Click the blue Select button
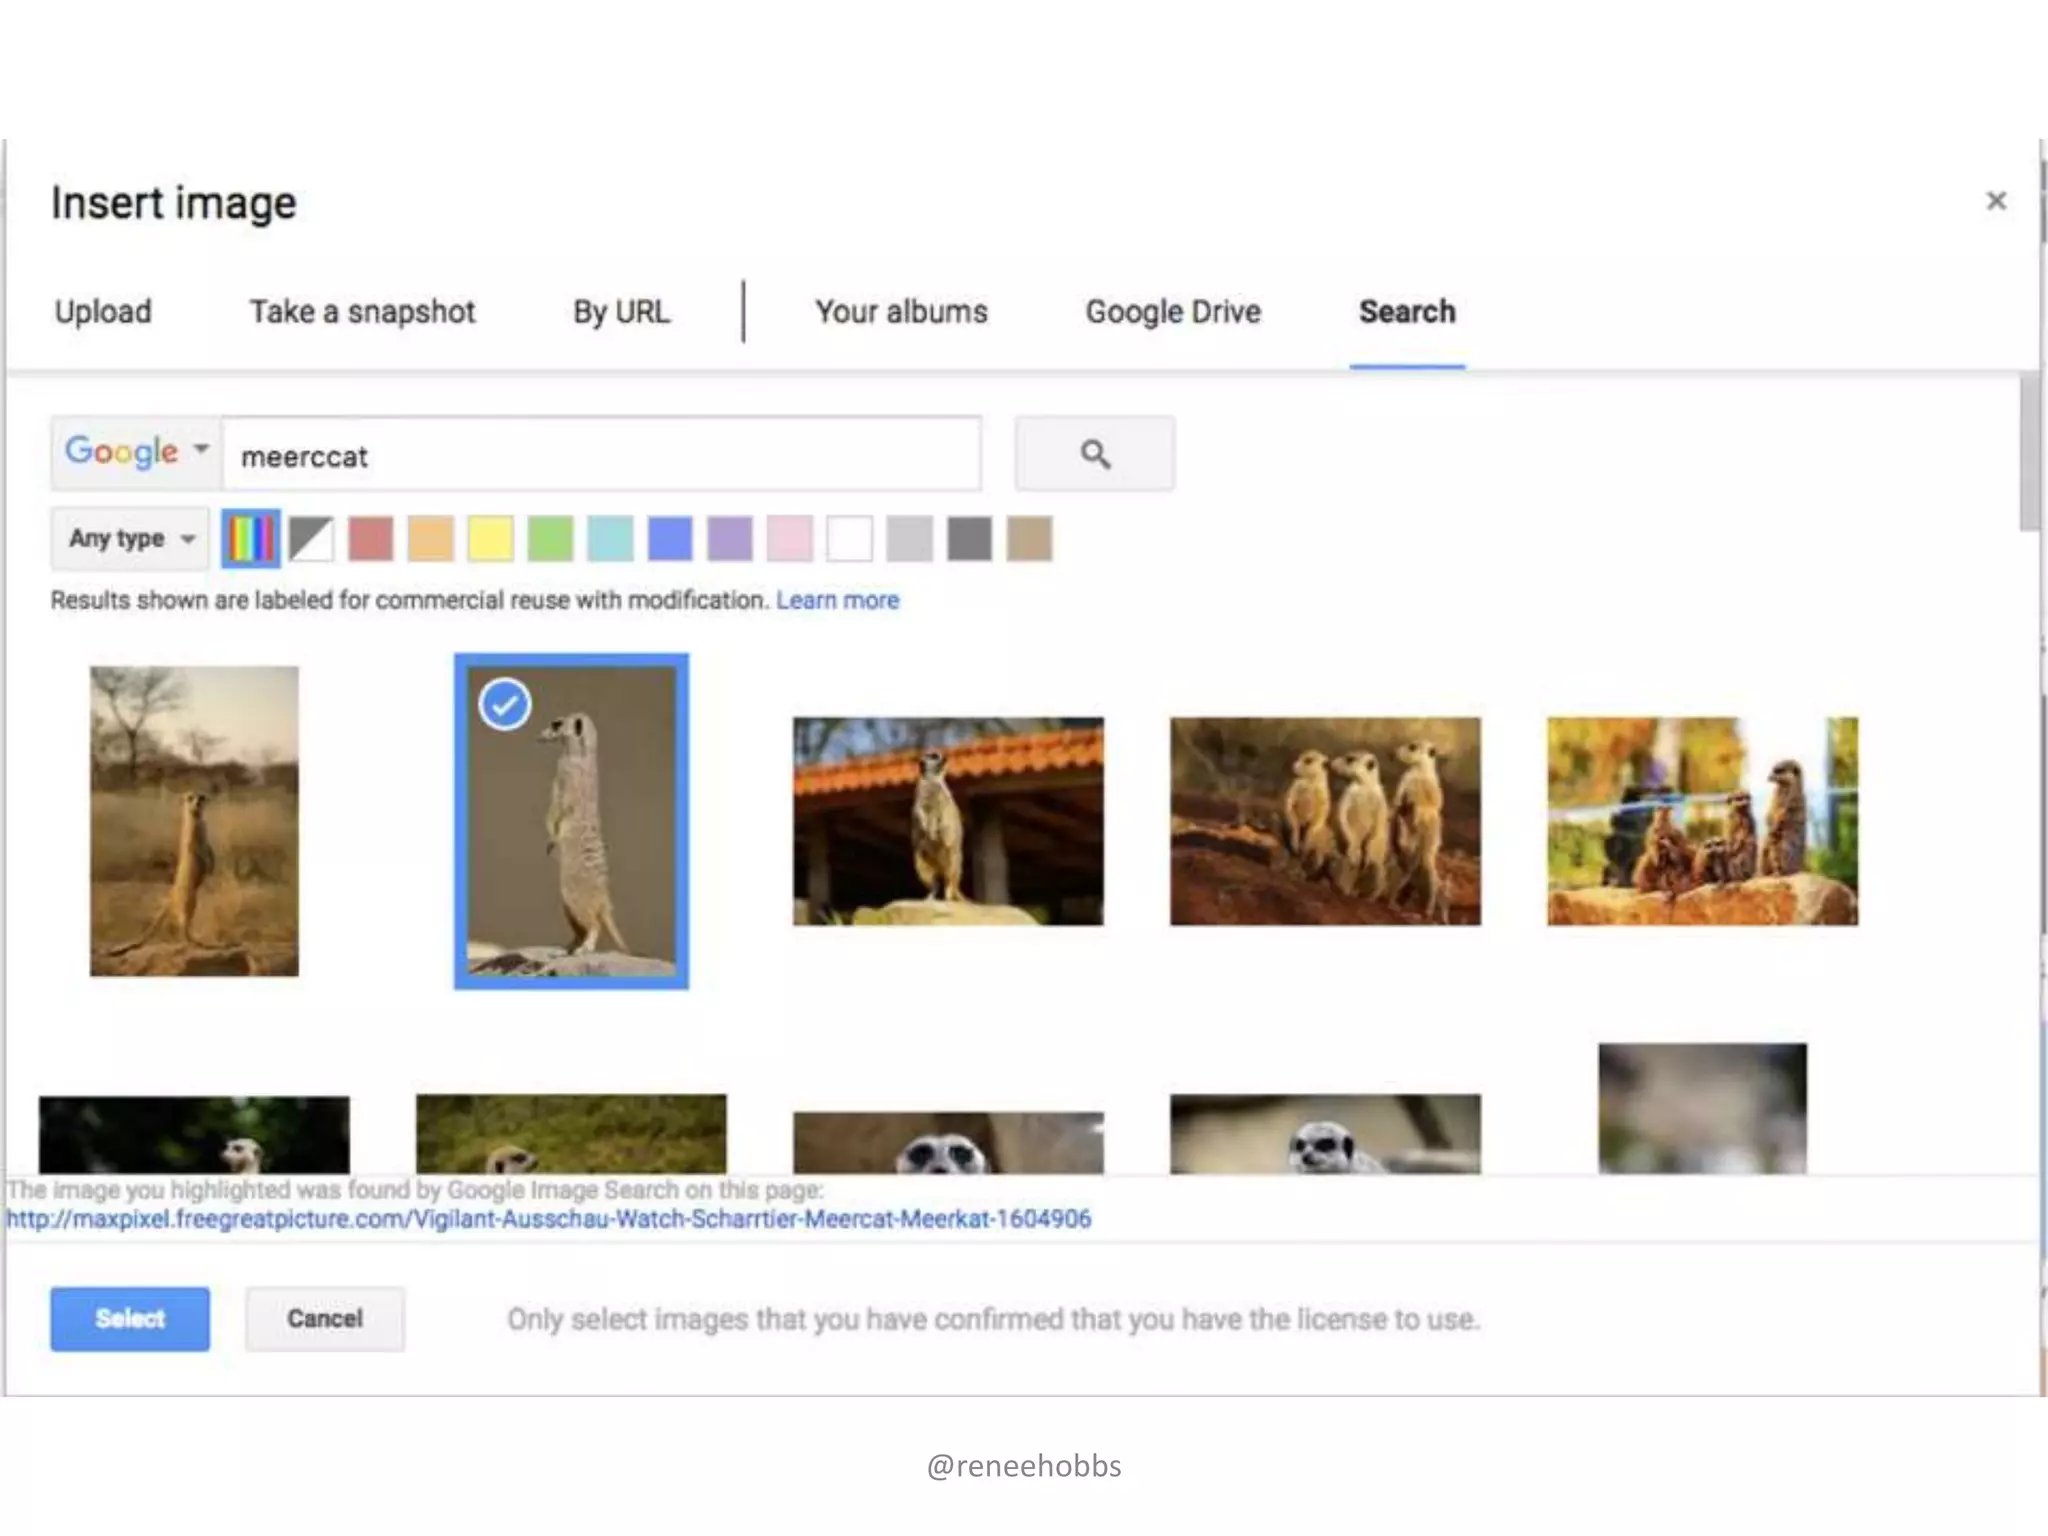The width and height of the screenshot is (2048, 1536). pos(130,1319)
